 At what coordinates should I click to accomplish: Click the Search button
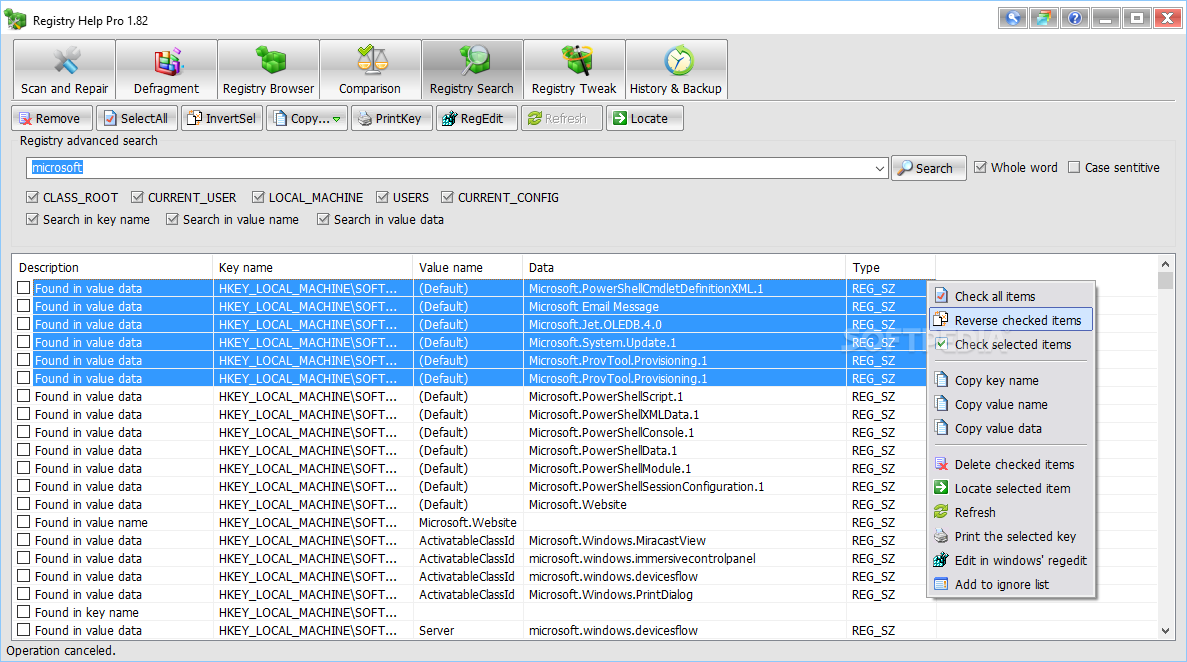tap(928, 168)
